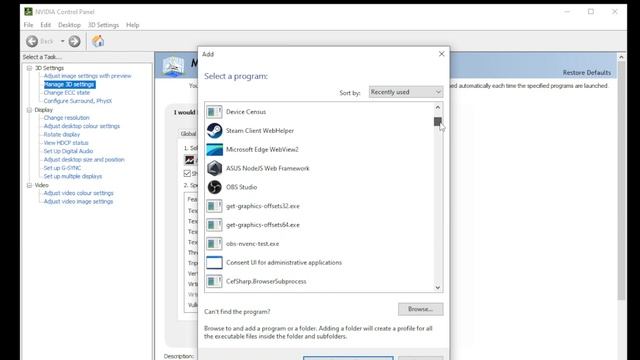The width and height of the screenshot is (640, 360).
Task: Open Set up G-SYNC
Action: pos(62,168)
